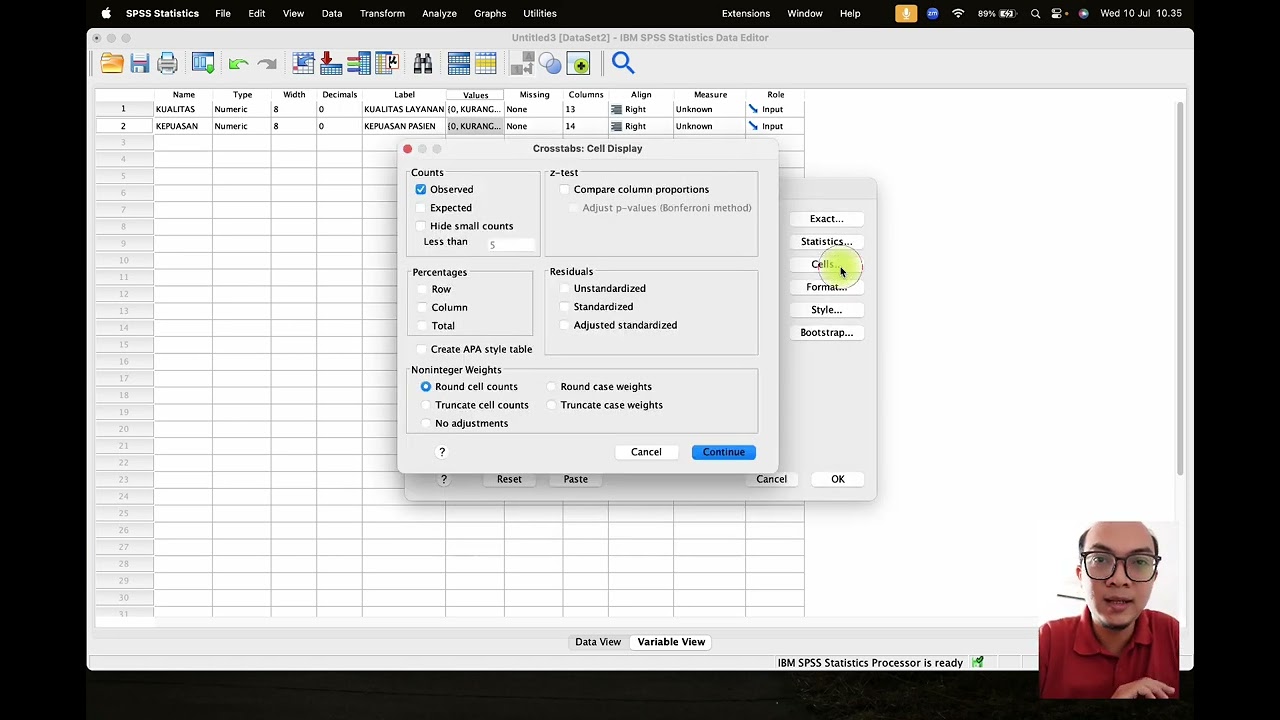
Task: Toggle the Value Labels toolbar icon
Action: [x=522, y=64]
